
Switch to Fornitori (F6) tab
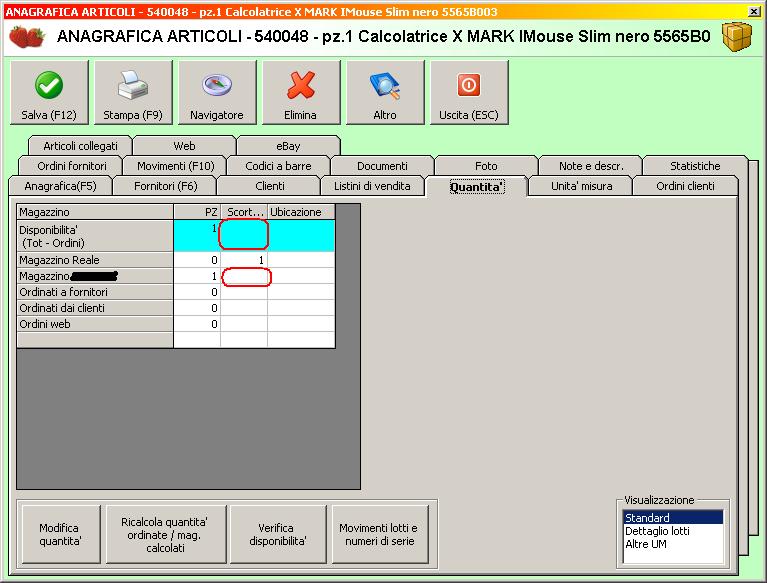(x=165, y=186)
